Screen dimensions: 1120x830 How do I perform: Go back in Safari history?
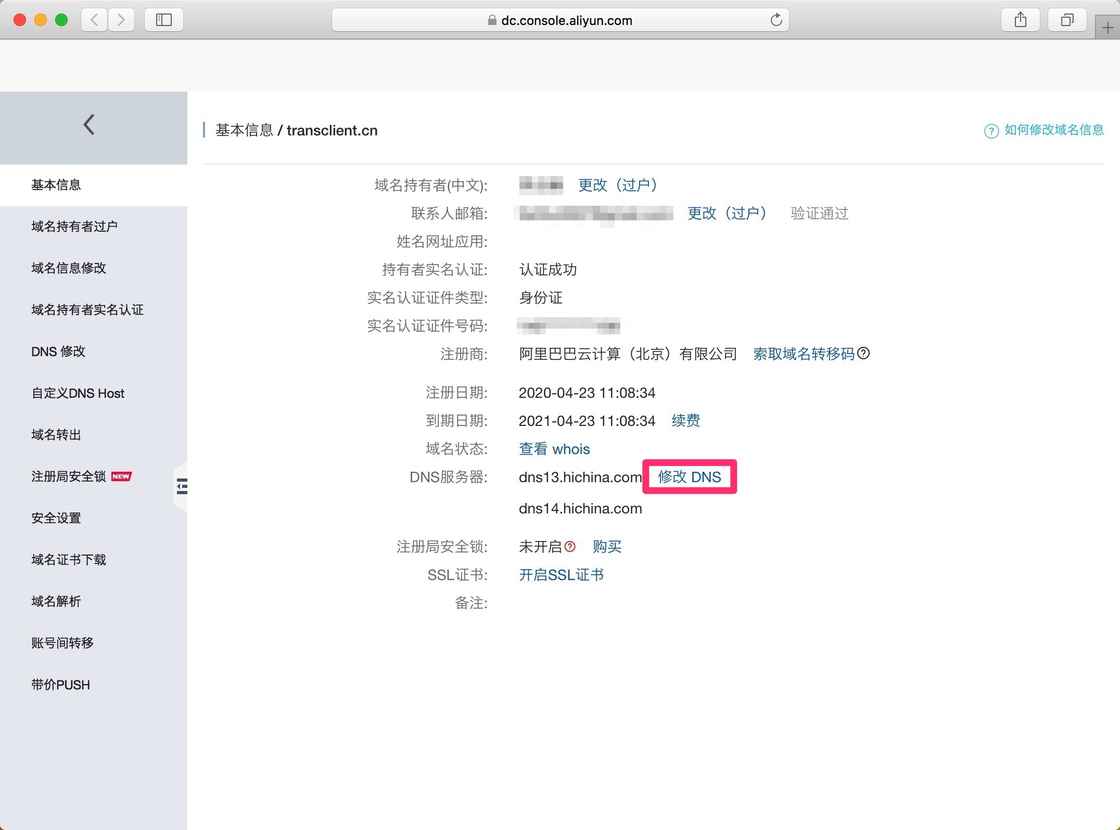click(94, 20)
